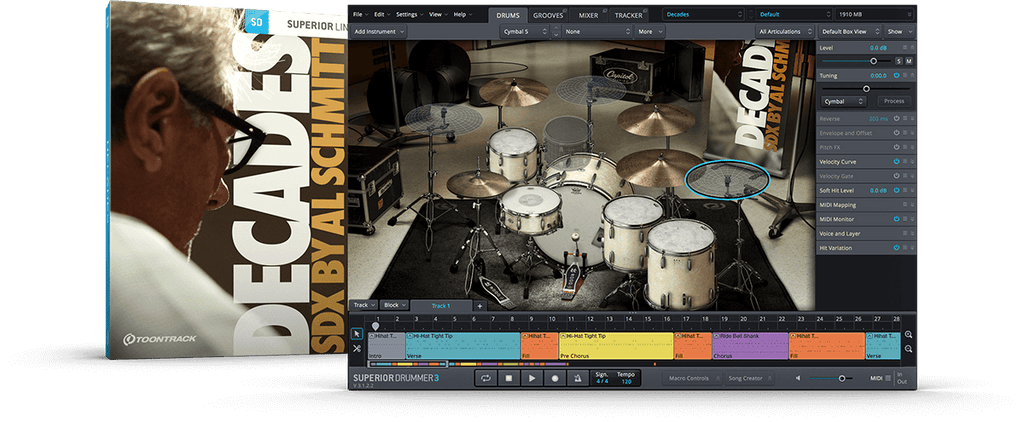Viewport: 1024px width, 422px height.
Task: Switch to the MIXER tab
Action: click(x=590, y=14)
